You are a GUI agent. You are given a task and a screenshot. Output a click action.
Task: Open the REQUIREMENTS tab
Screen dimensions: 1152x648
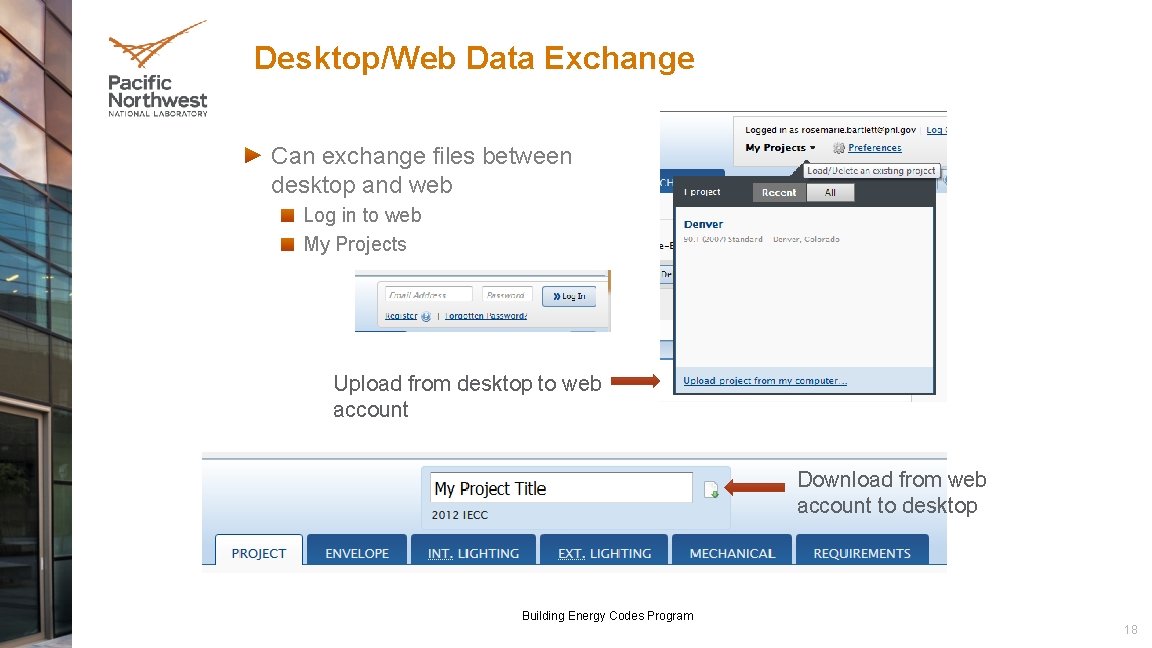coord(863,552)
